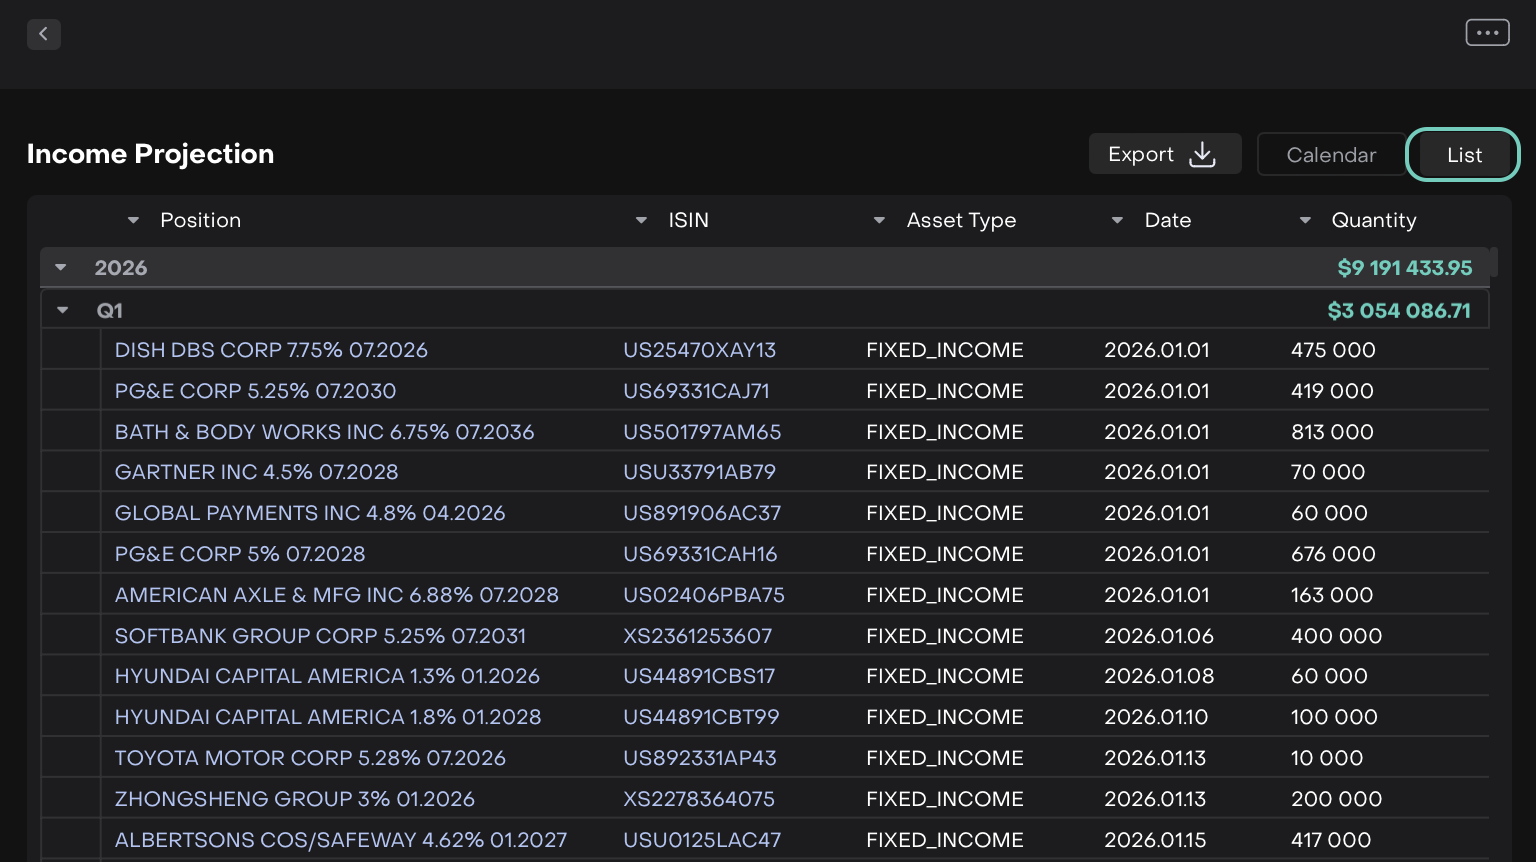Click the vertical scrollbar beside the table
Viewport: 1536px width, 862px height.
[1493, 262]
